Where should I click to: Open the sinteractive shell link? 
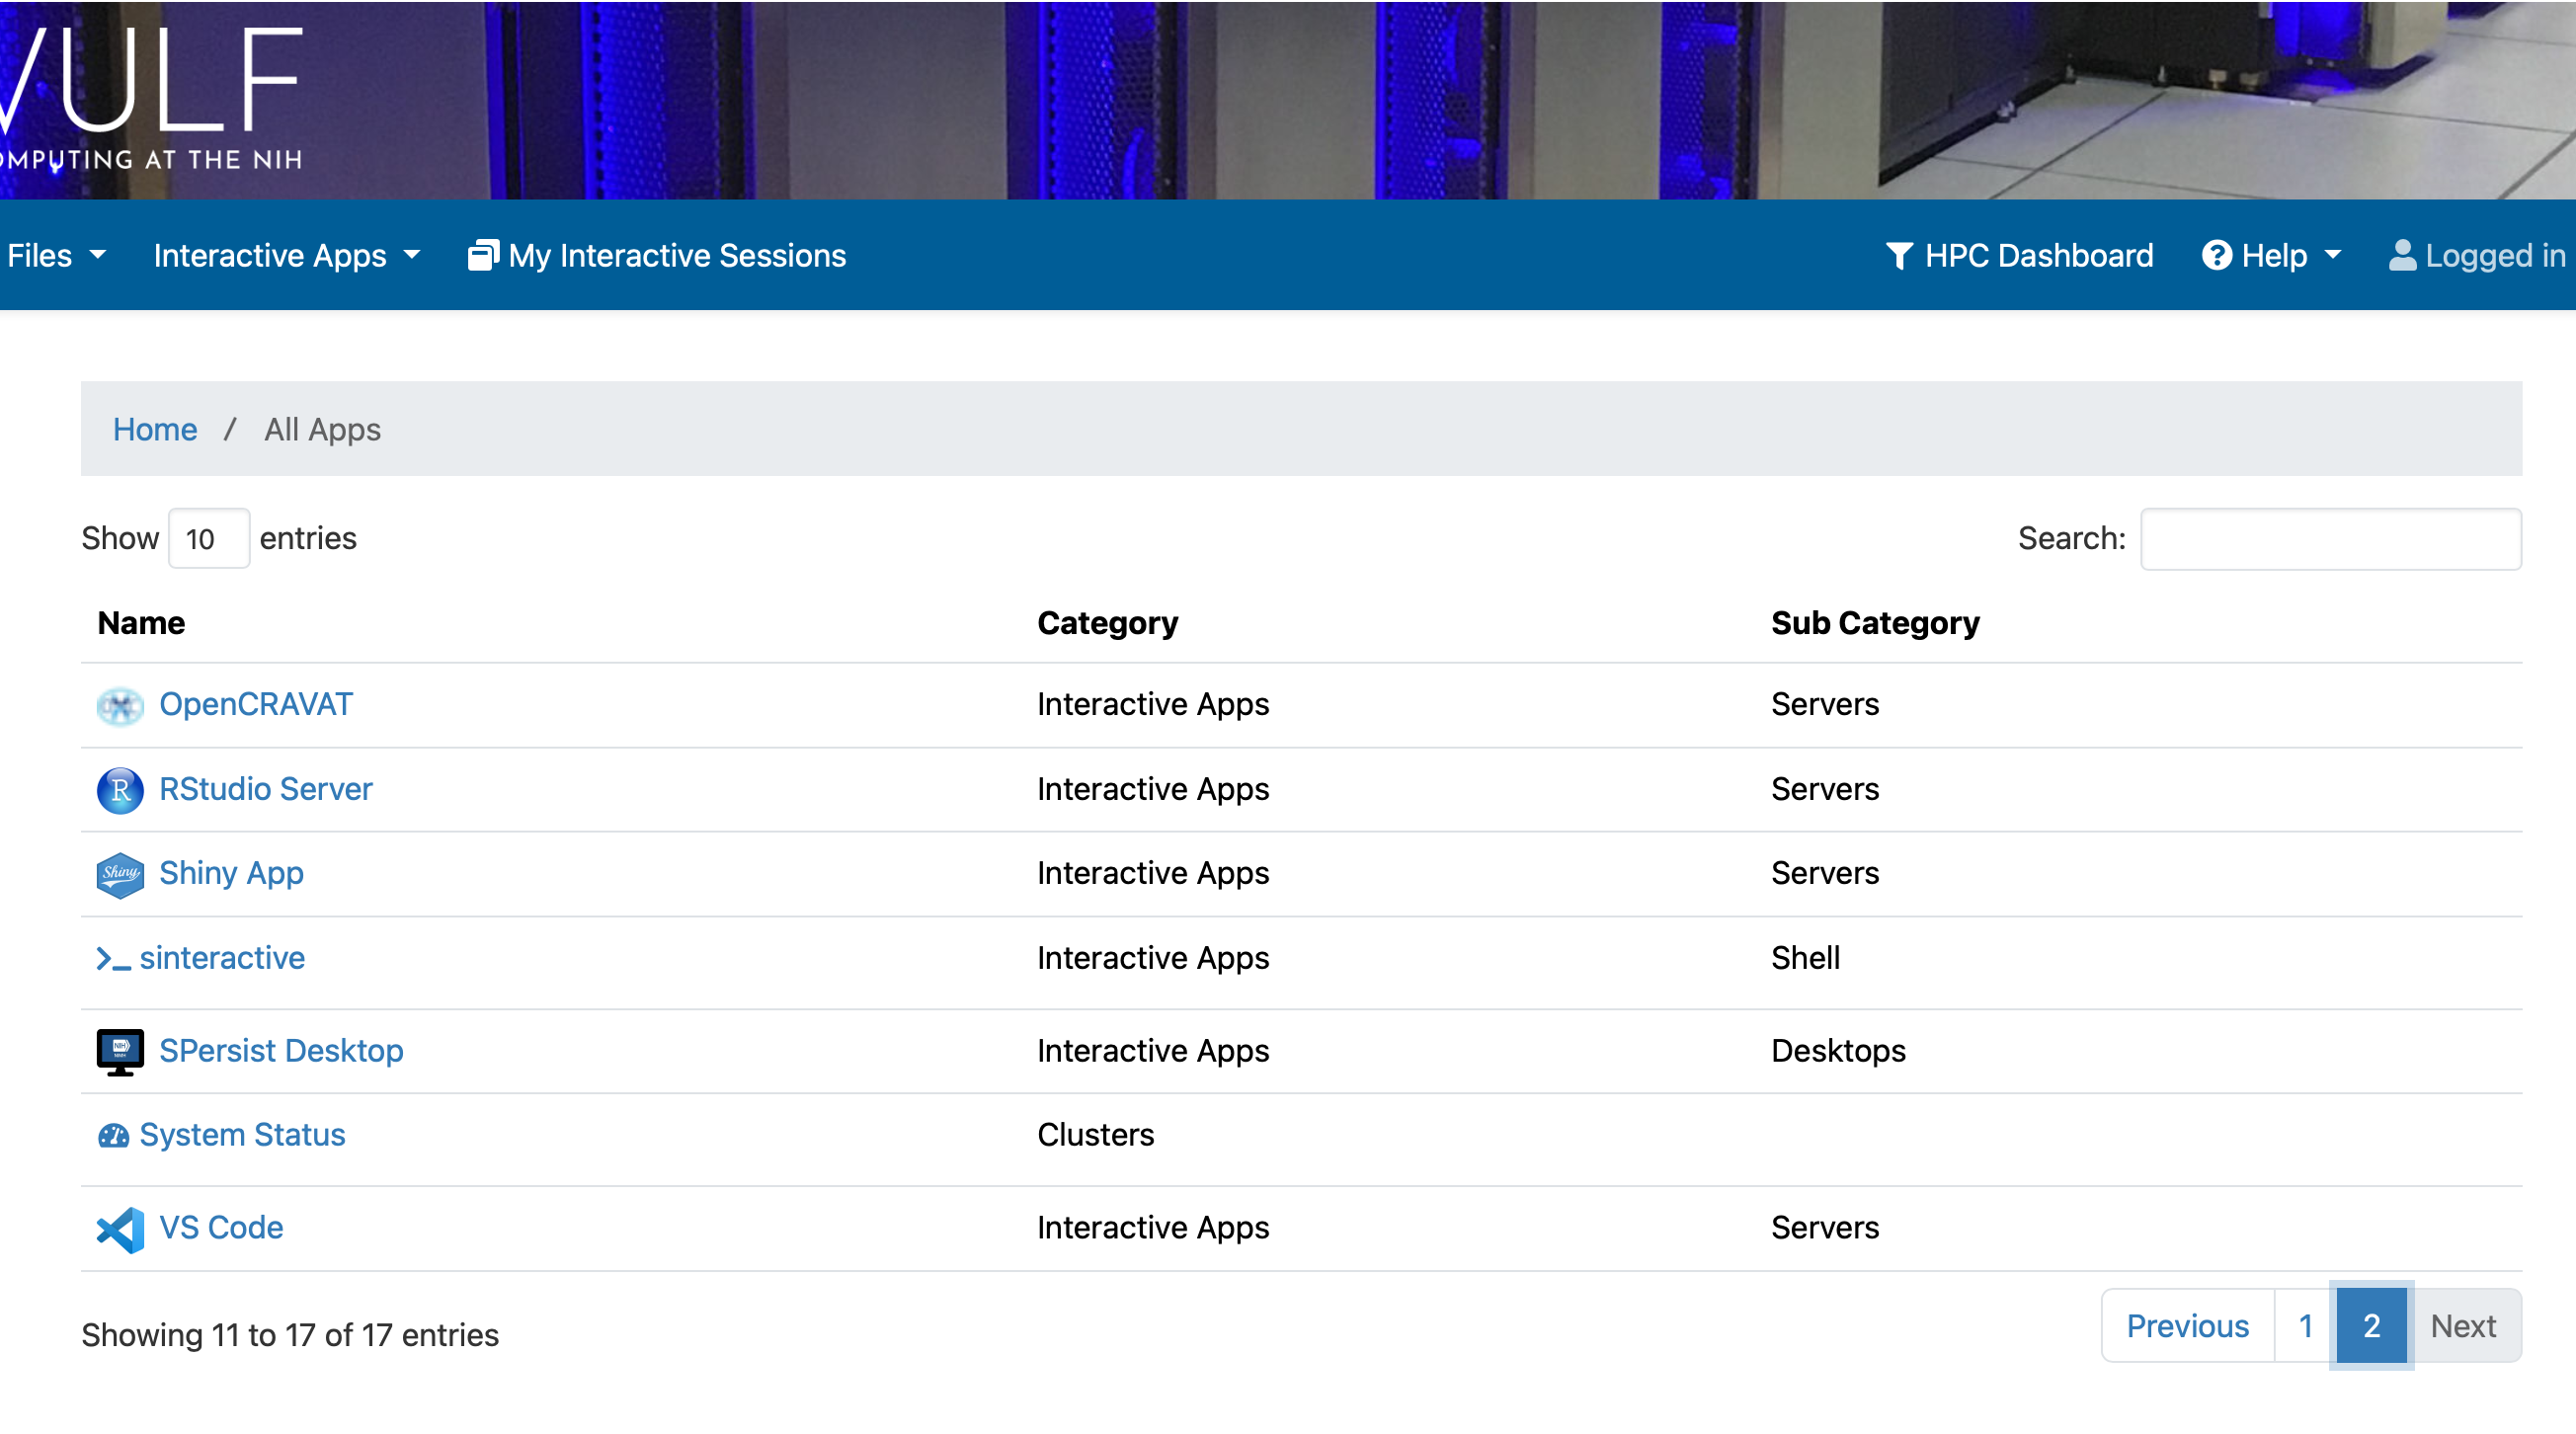coord(222,958)
